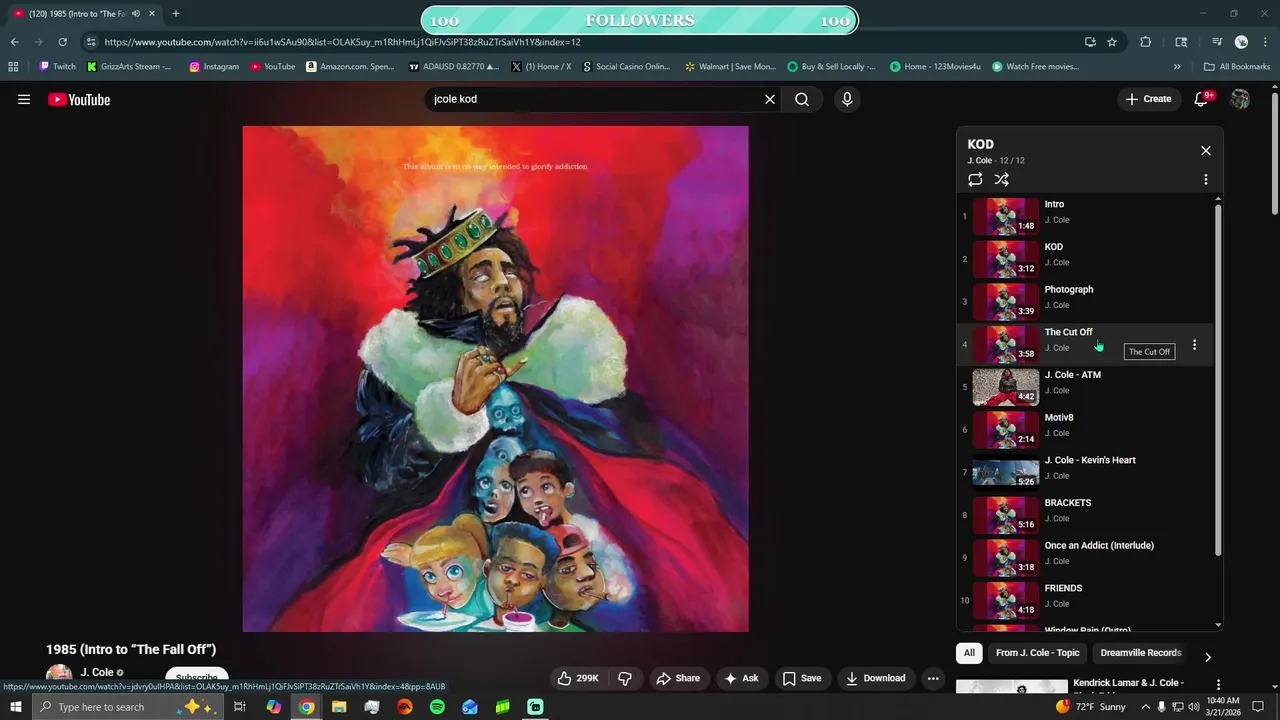The width and height of the screenshot is (1280, 720).
Task: Open the ATM video thumbnail
Action: point(1006,387)
